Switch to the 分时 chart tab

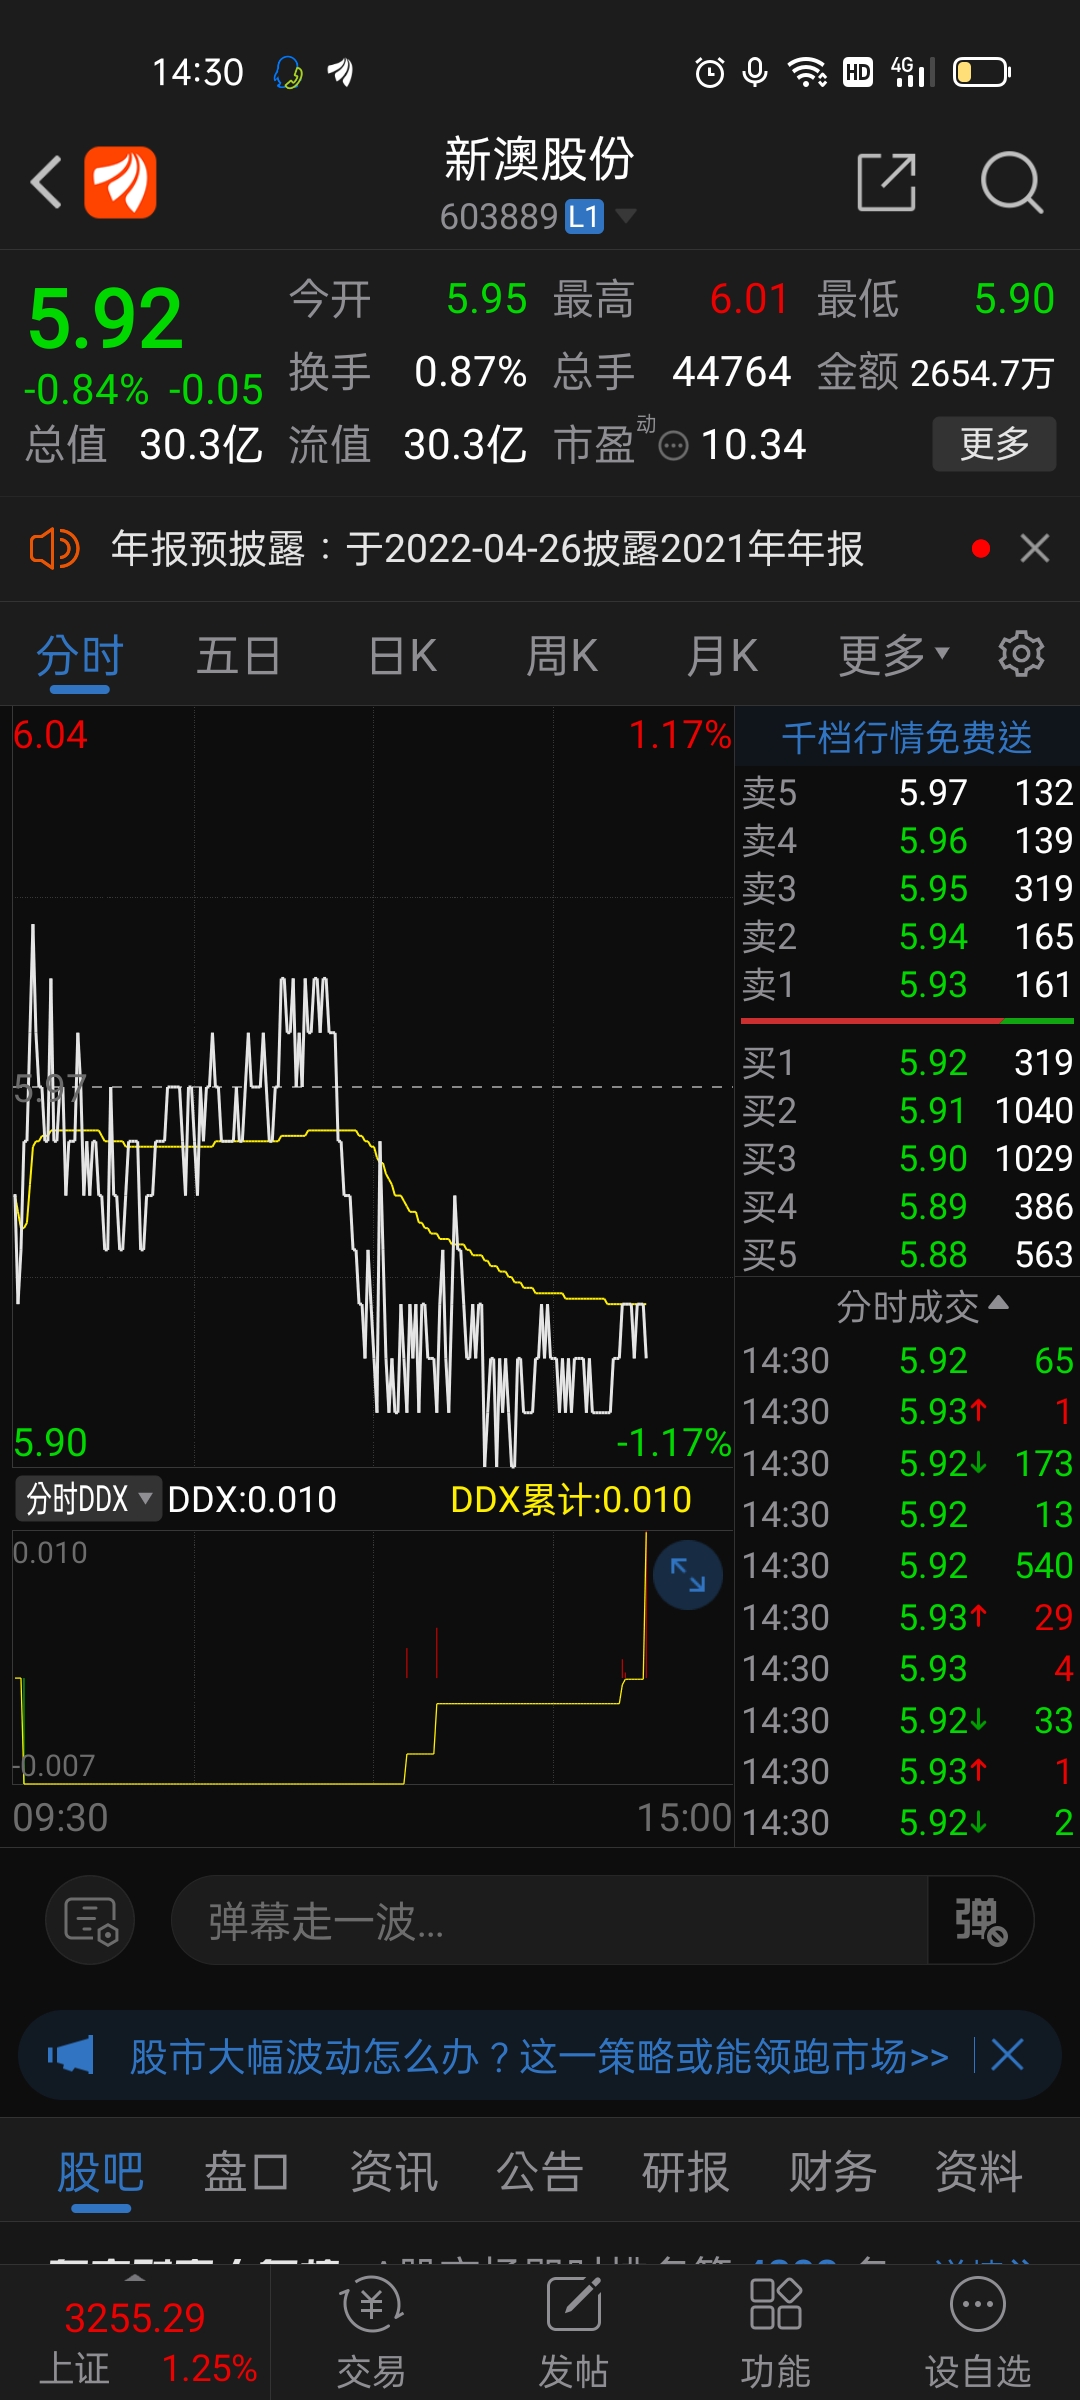[x=80, y=656]
